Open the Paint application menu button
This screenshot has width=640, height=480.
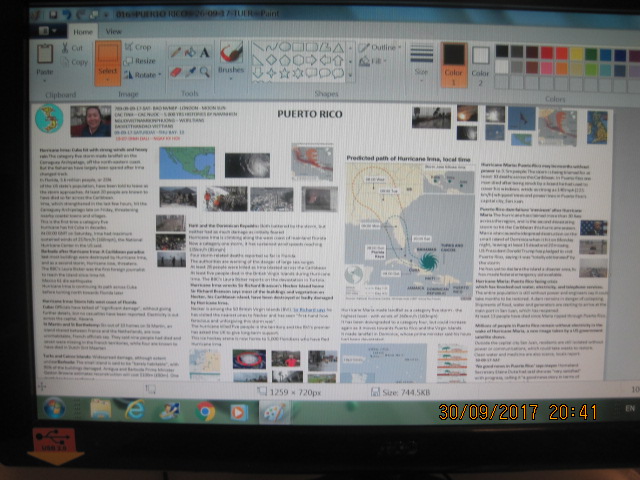[47, 31]
